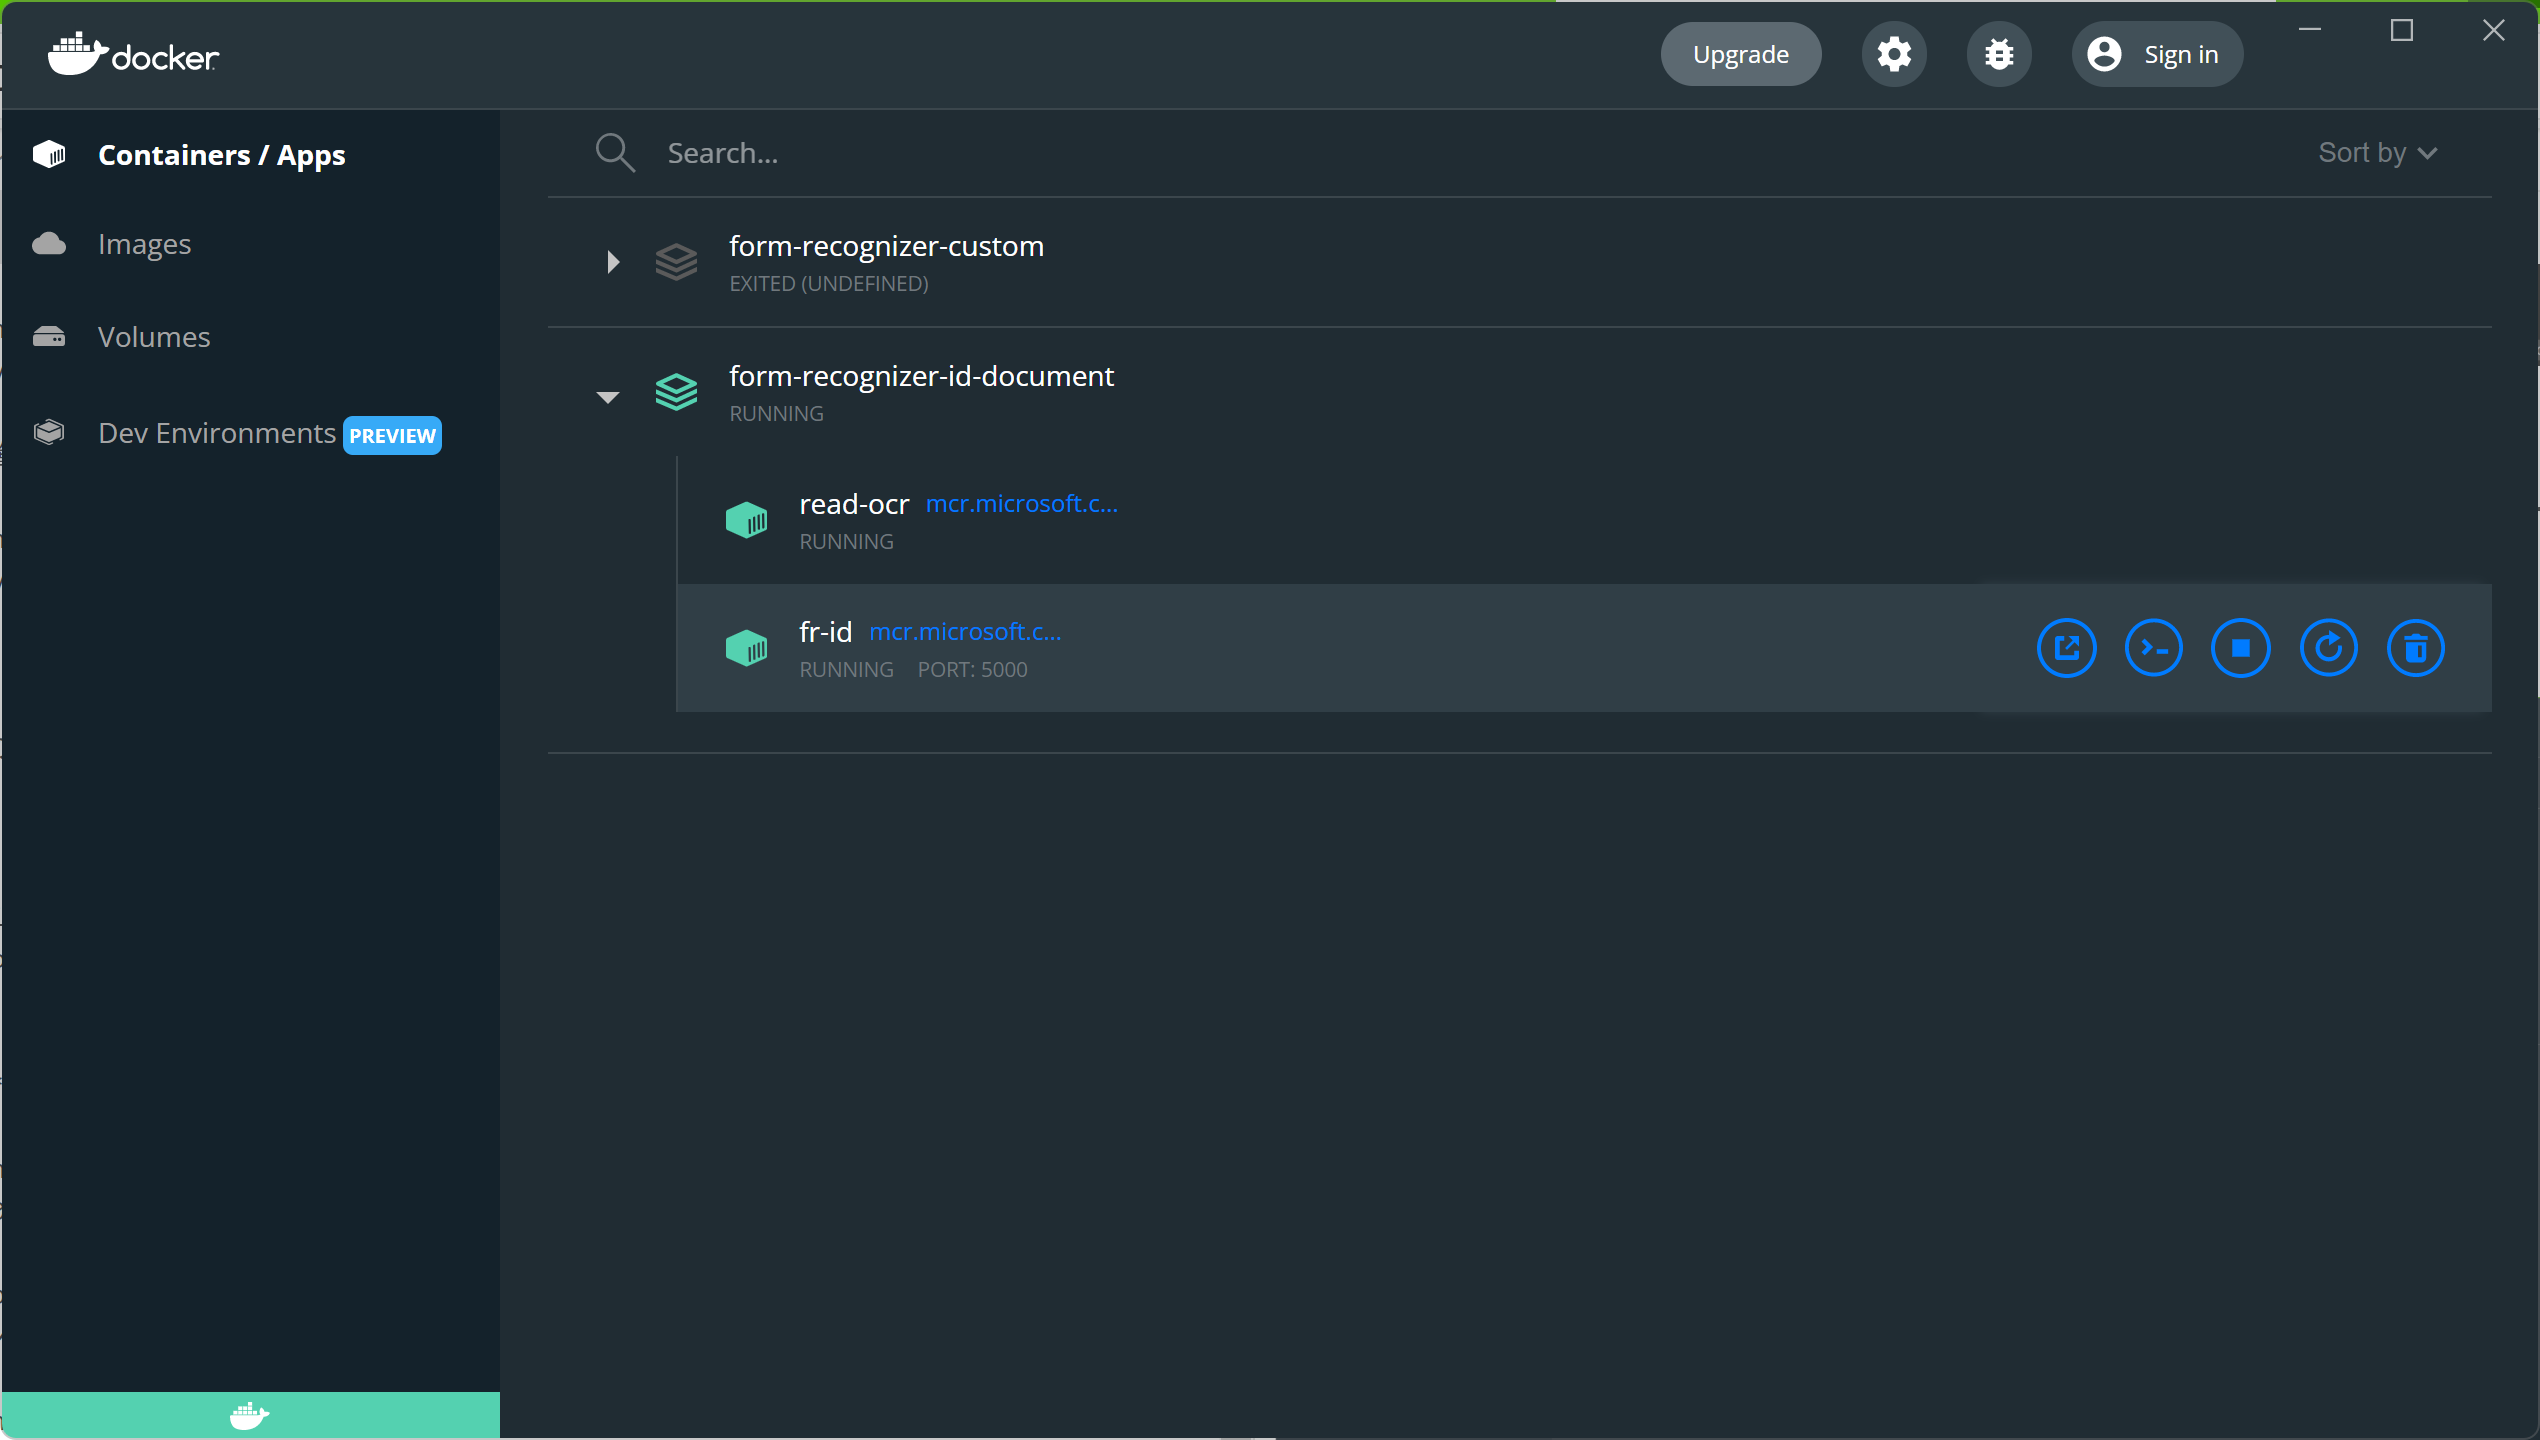Open the troubleshoot bug icon
Image resolution: width=2540 pixels, height=1440 pixels.
click(1998, 54)
